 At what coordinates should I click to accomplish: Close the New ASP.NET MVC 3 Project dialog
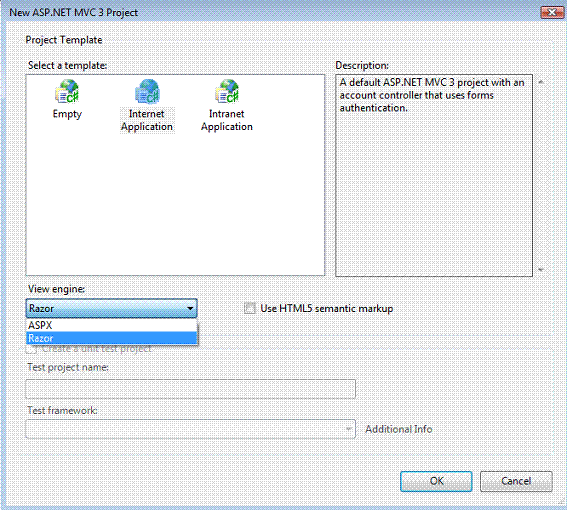[x=552, y=13]
